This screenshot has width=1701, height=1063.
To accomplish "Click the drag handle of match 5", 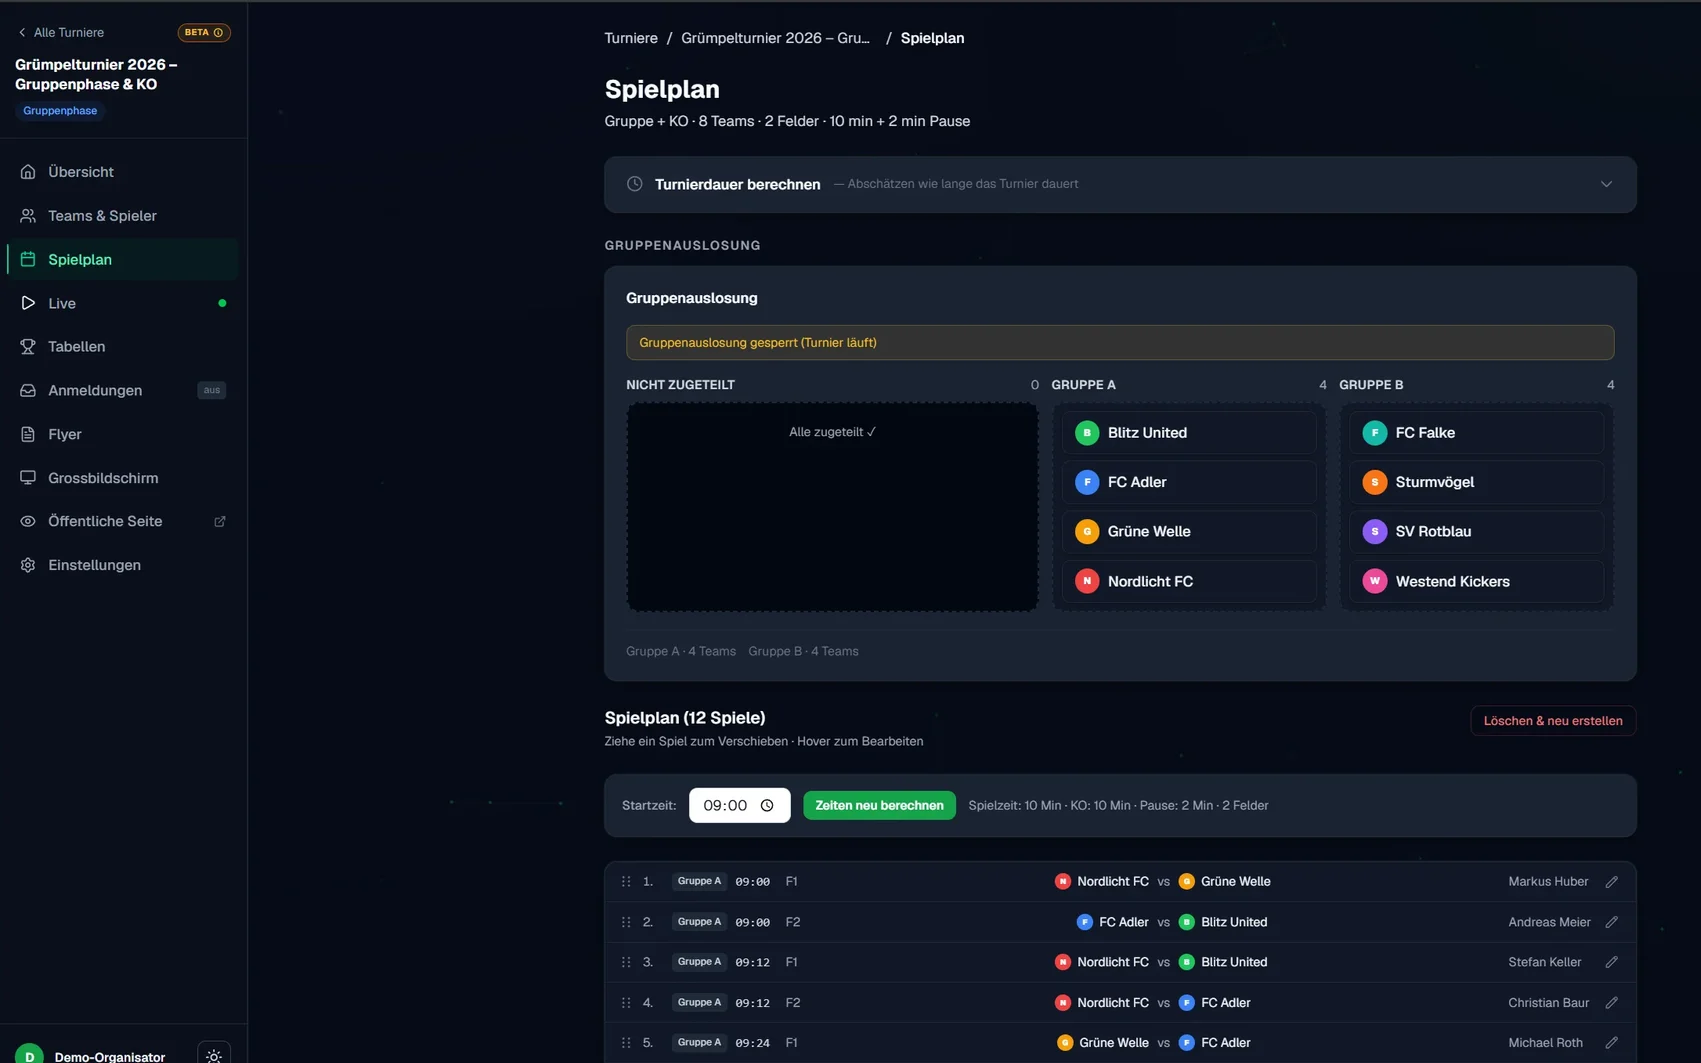I will (626, 1043).
